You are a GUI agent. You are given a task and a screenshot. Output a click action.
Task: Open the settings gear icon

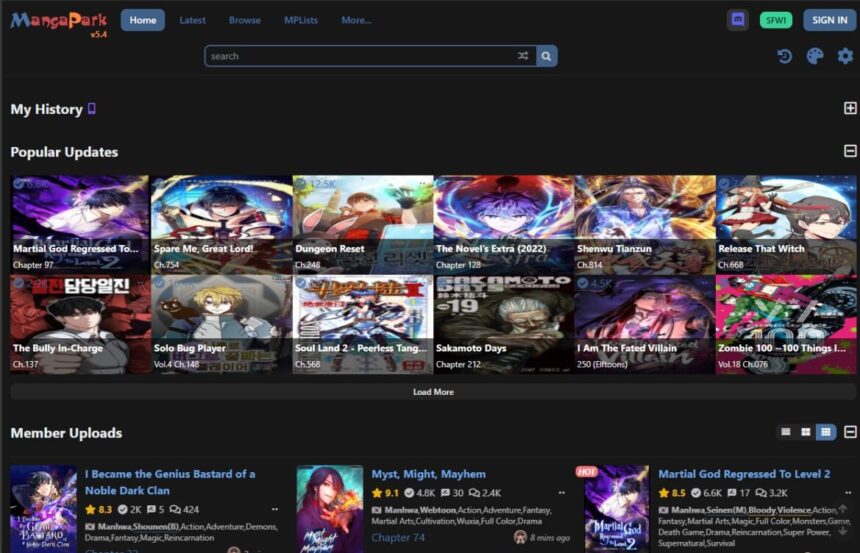pyautogui.click(x=845, y=56)
